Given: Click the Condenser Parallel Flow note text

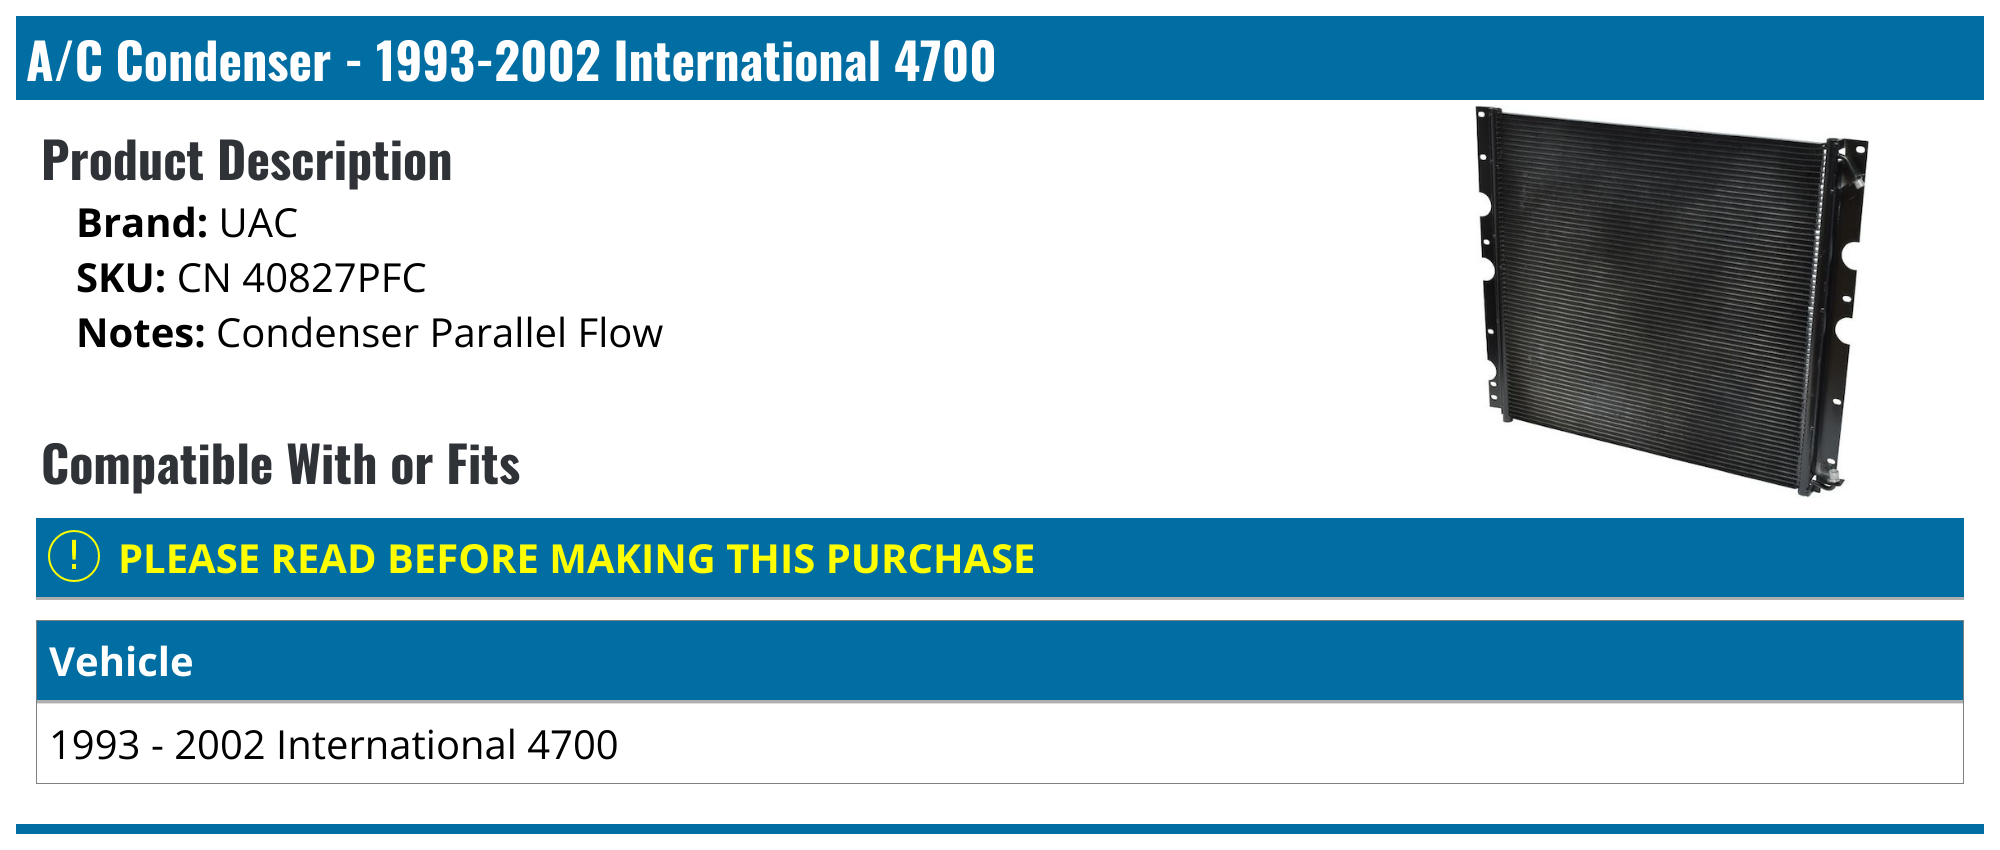Looking at the screenshot, I should [439, 333].
